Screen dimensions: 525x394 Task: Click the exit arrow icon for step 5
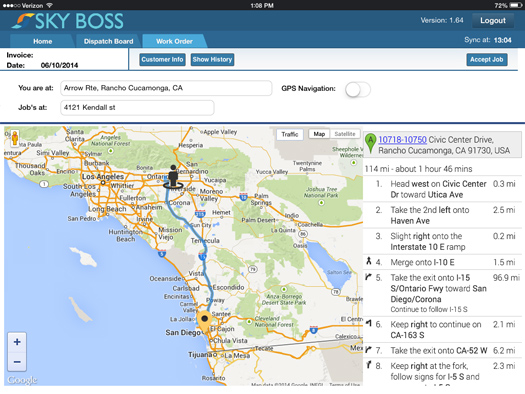(369, 277)
